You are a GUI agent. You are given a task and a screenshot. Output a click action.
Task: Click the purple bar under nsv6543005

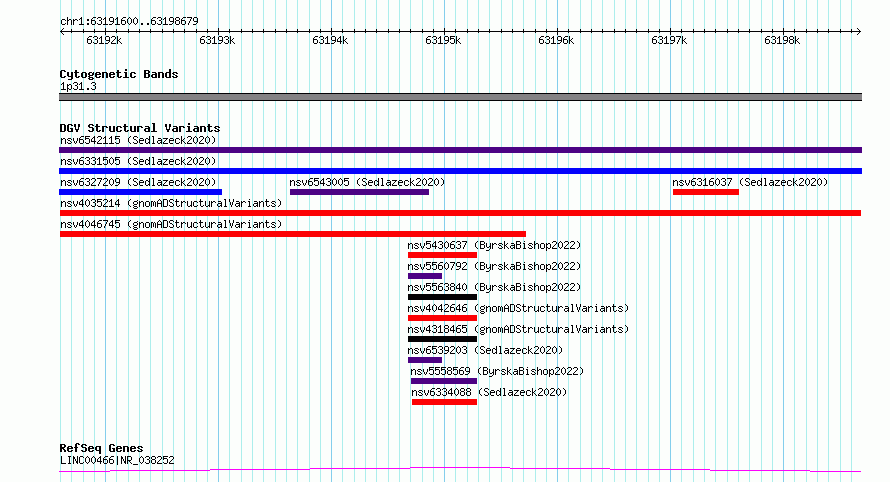pos(359,192)
